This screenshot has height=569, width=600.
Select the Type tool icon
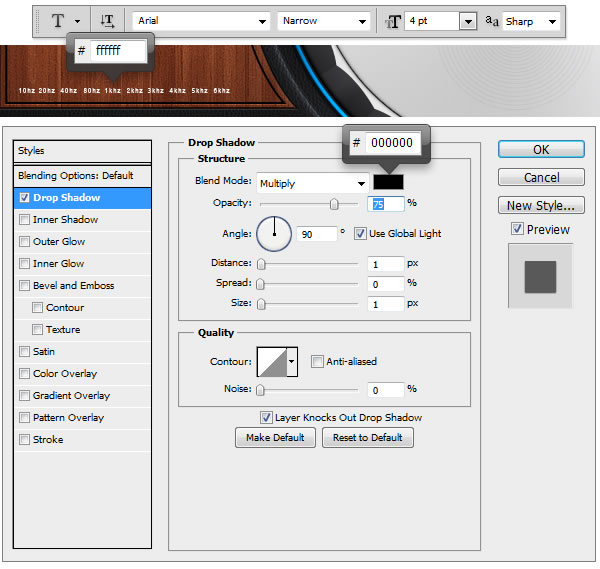(x=58, y=21)
